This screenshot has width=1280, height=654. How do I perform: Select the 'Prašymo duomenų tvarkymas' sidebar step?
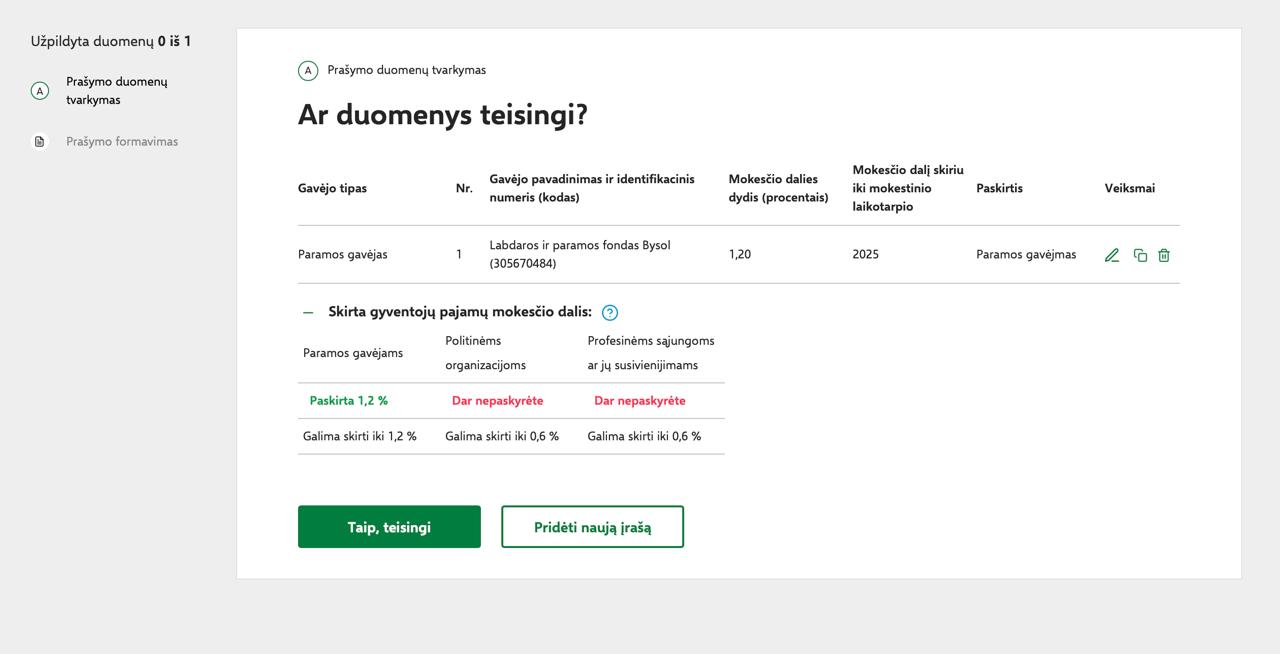tap(116, 91)
